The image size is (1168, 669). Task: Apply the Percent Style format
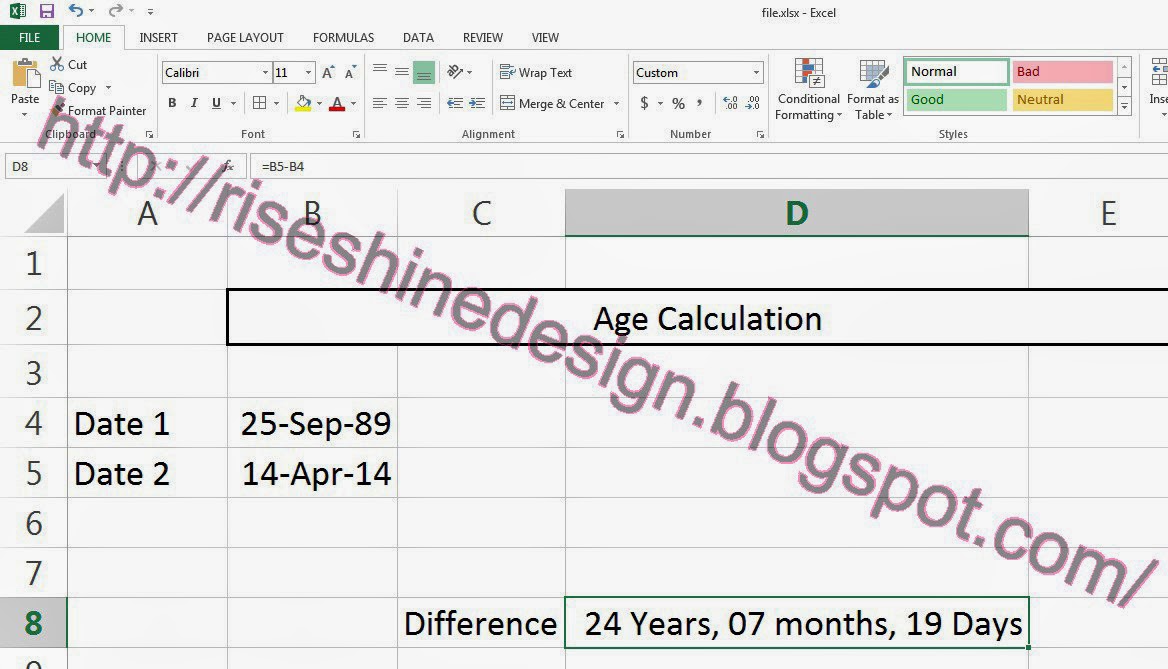(677, 103)
